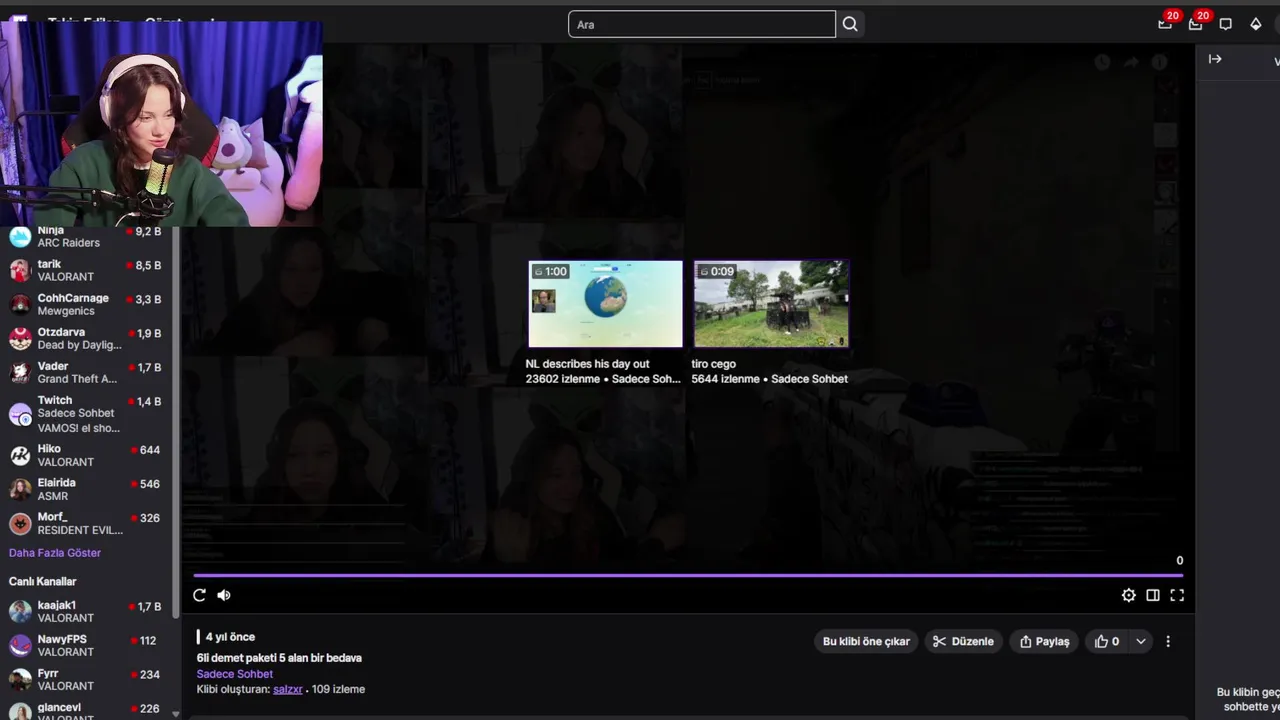Toggle theatre mode icon
This screenshot has height=720, width=1280.
tap(1153, 595)
